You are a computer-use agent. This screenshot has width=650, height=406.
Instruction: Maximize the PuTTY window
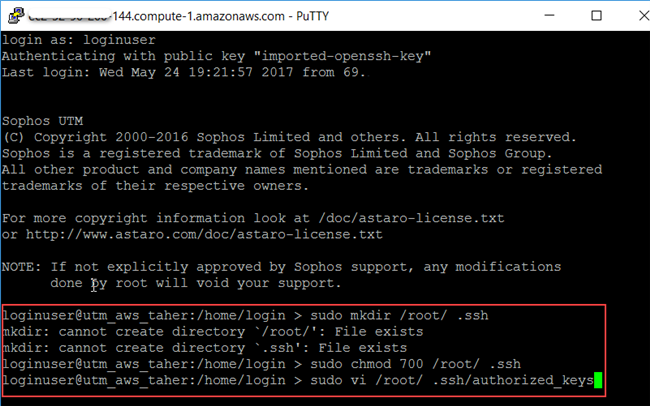596,16
